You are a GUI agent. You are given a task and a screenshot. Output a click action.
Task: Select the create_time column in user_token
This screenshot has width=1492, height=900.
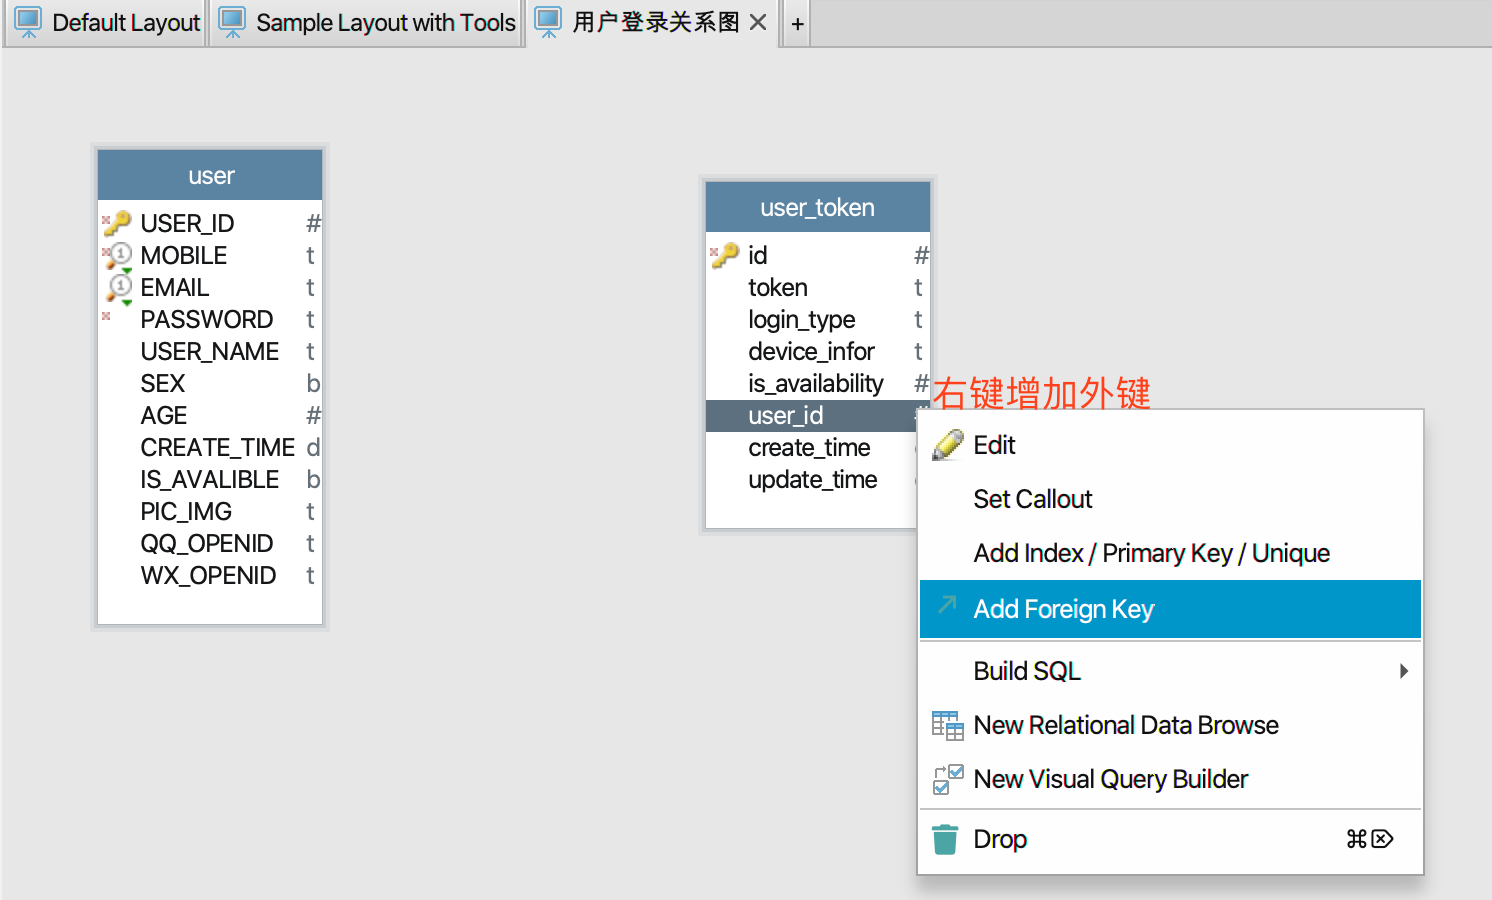click(811, 447)
